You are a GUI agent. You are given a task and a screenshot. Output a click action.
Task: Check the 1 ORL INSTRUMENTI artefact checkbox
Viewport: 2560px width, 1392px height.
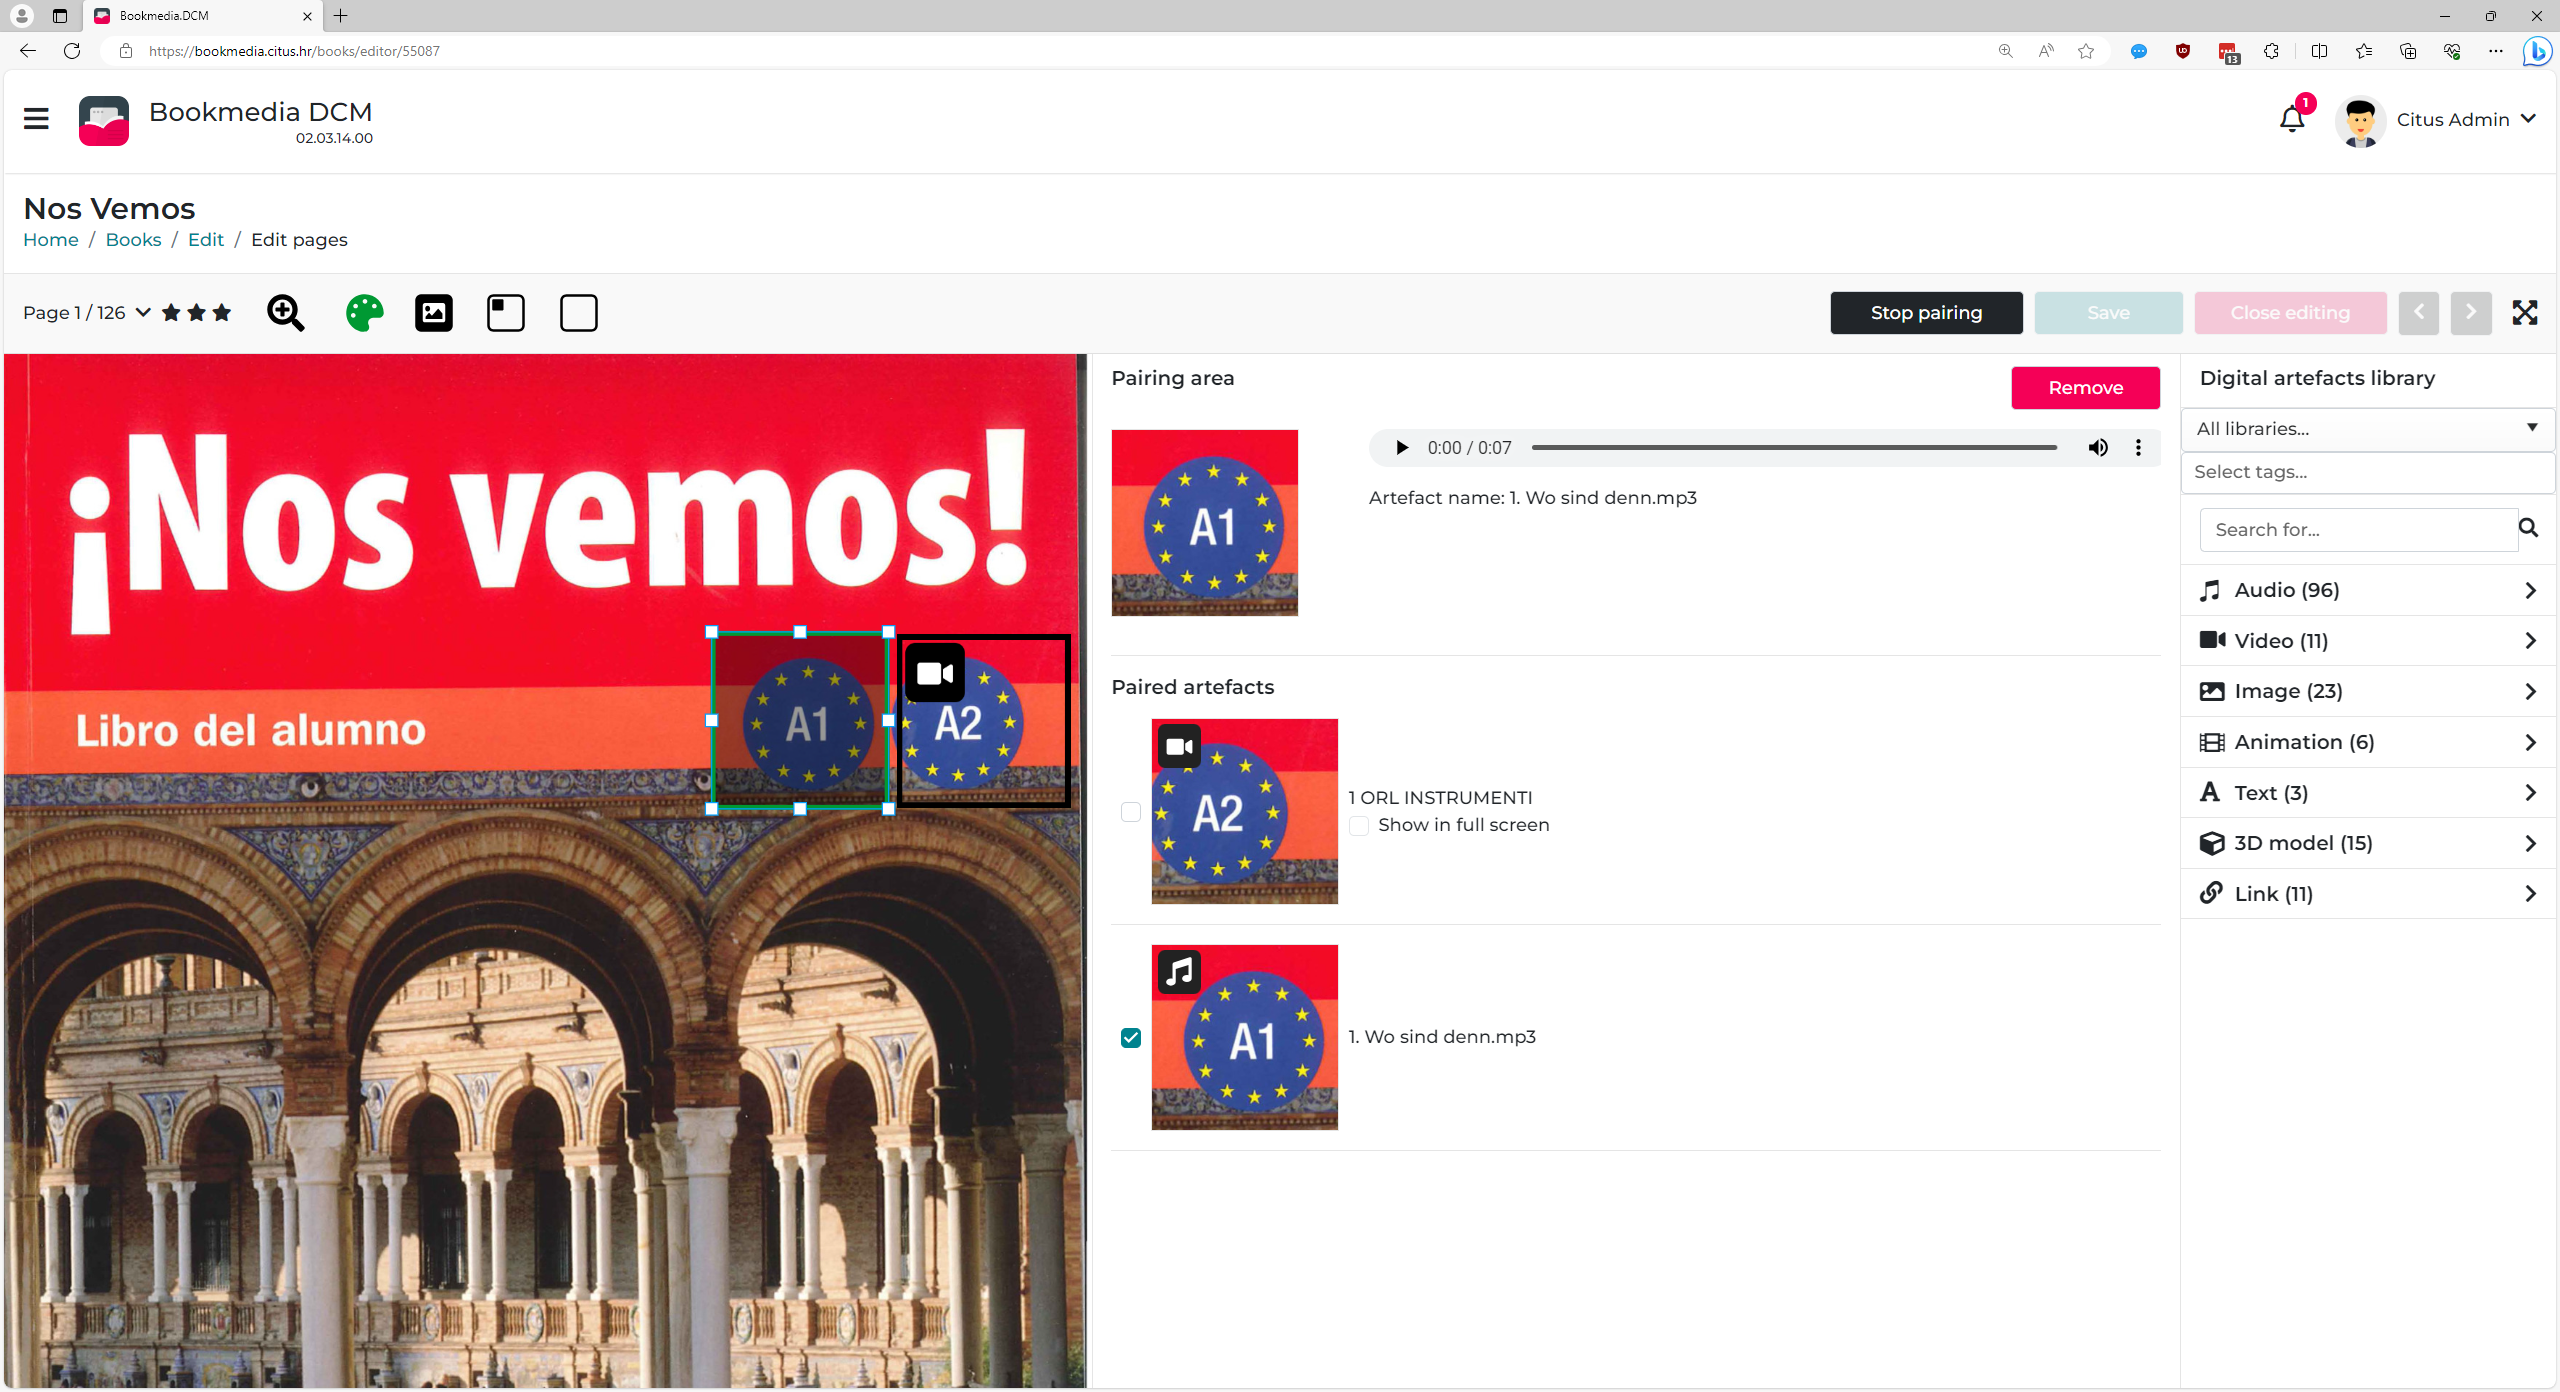tap(1130, 812)
